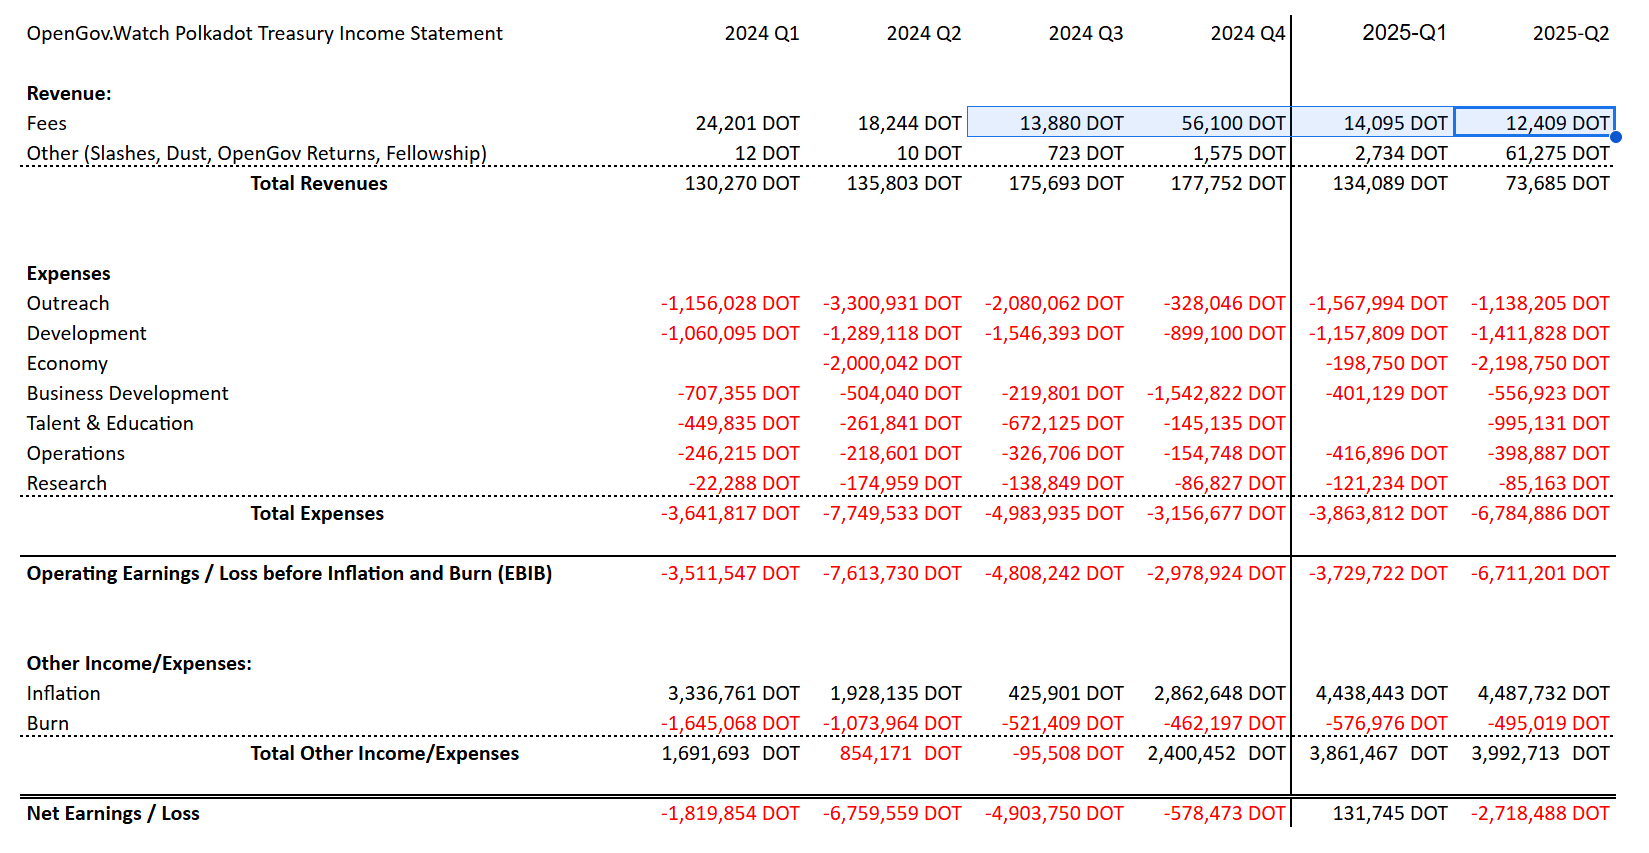
Task: Select Research value -174,959 DOT
Action: click(x=900, y=483)
